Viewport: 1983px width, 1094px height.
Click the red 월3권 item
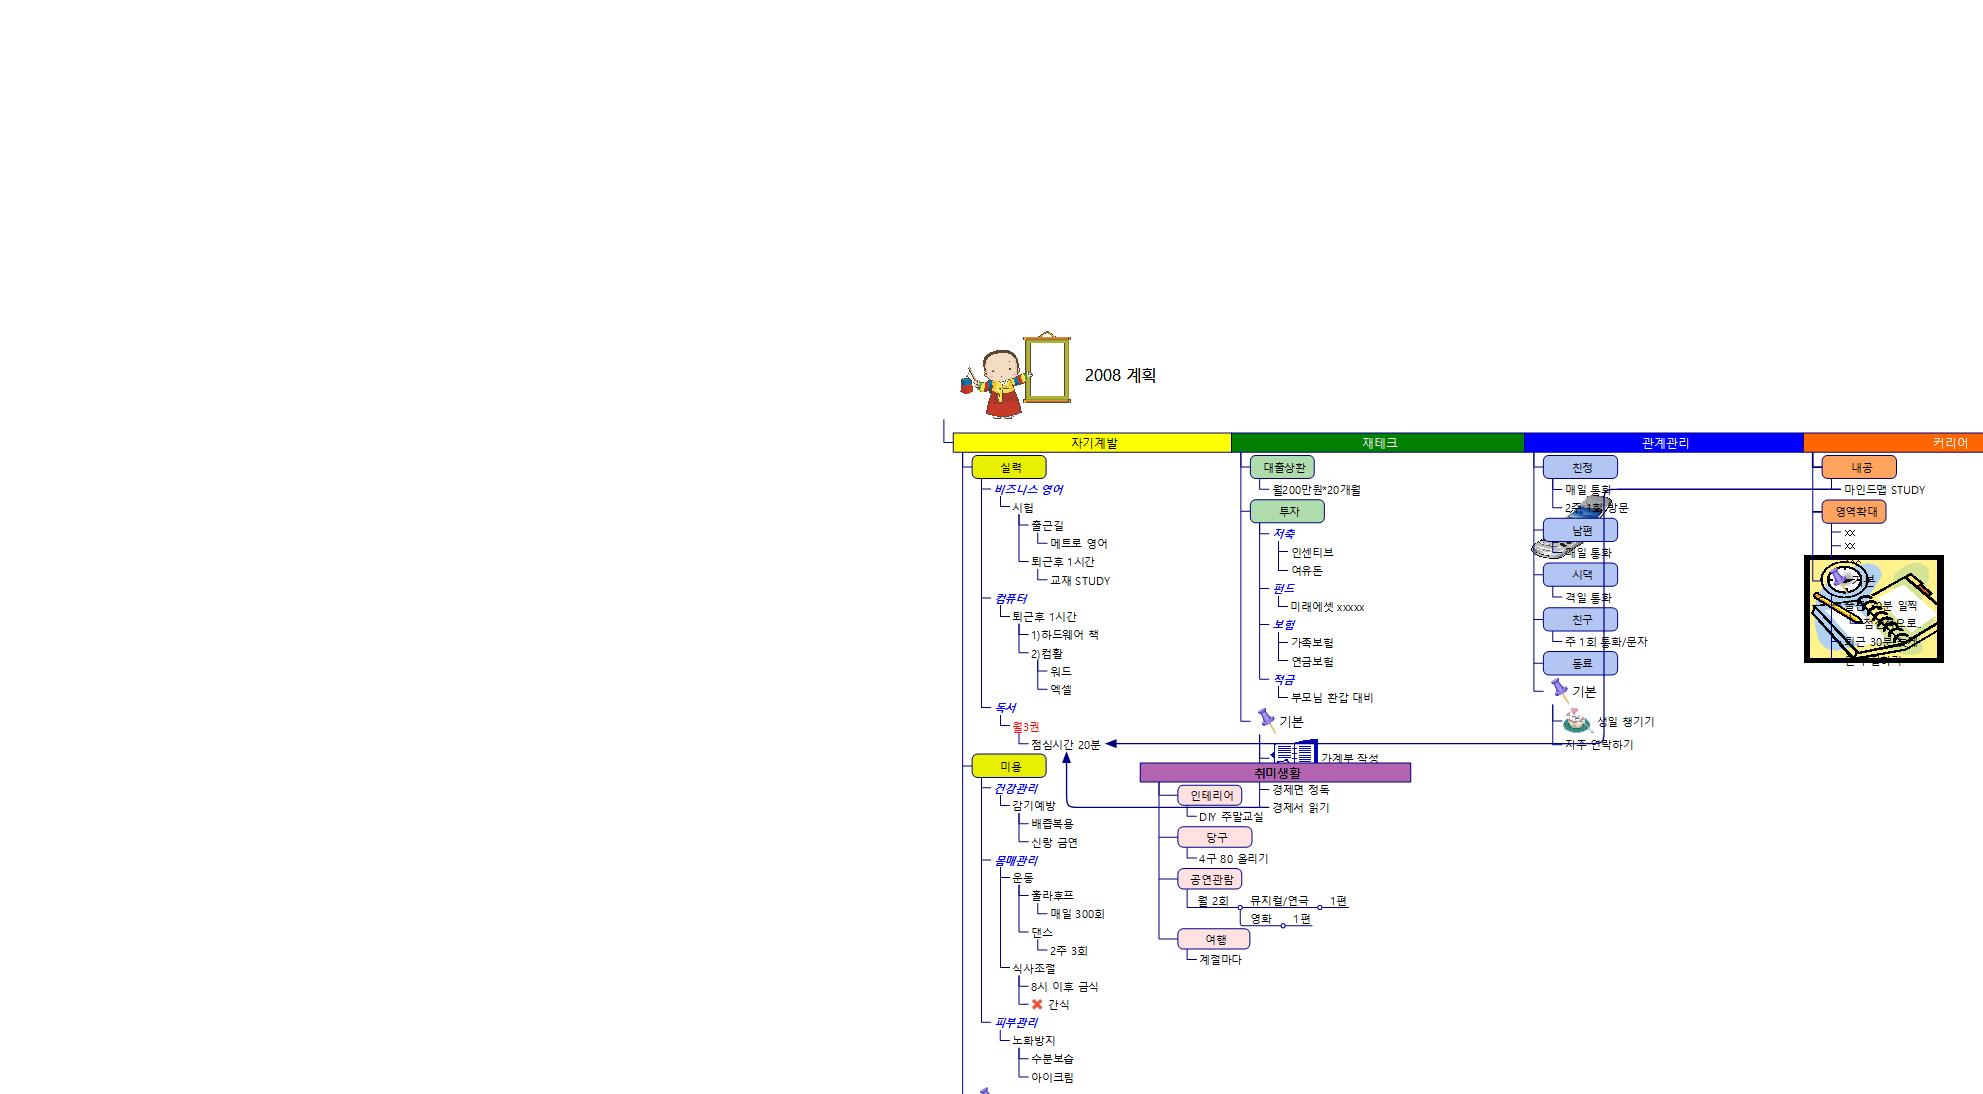(x=1025, y=727)
